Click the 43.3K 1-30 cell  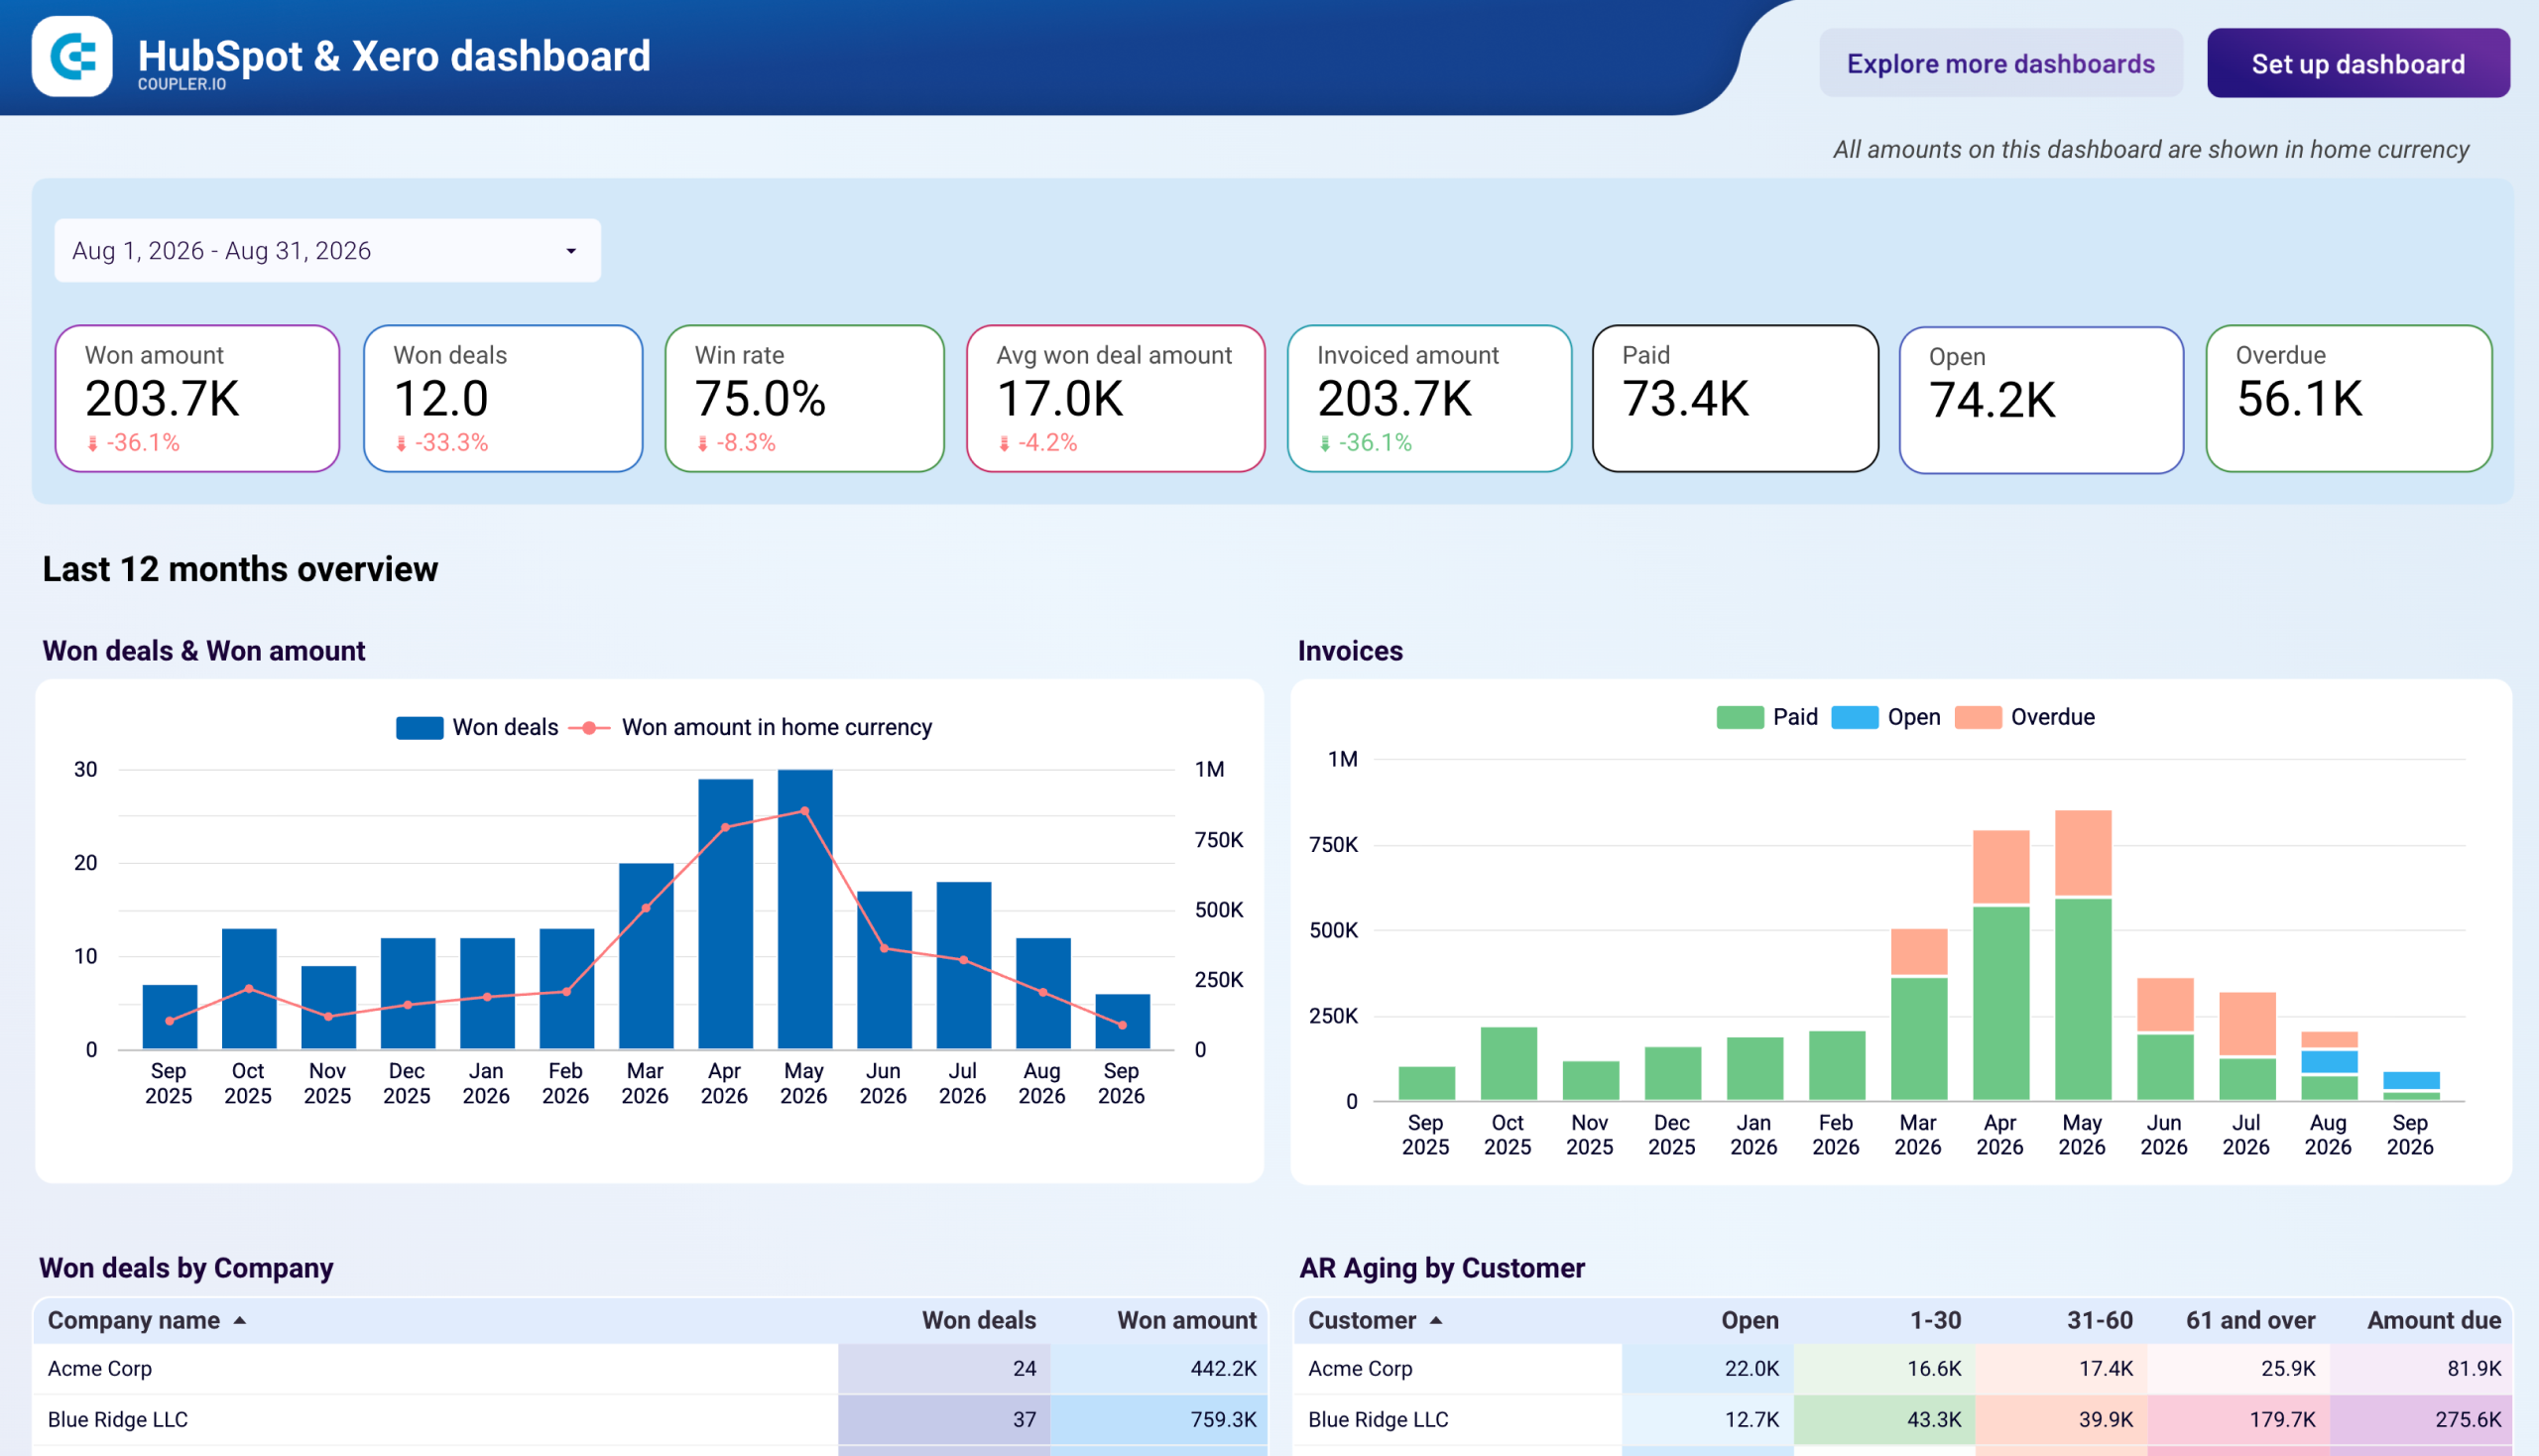[1884, 1419]
